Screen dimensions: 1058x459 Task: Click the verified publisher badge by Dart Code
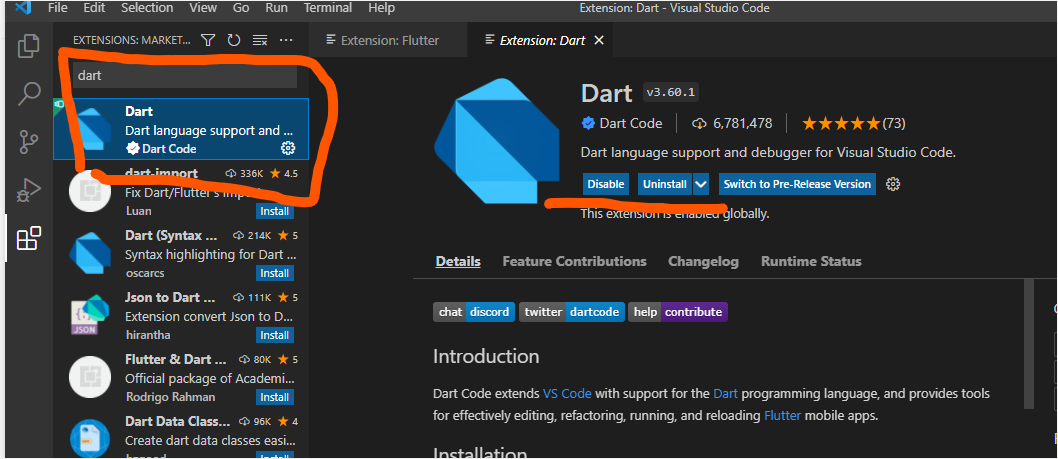tap(588, 124)
